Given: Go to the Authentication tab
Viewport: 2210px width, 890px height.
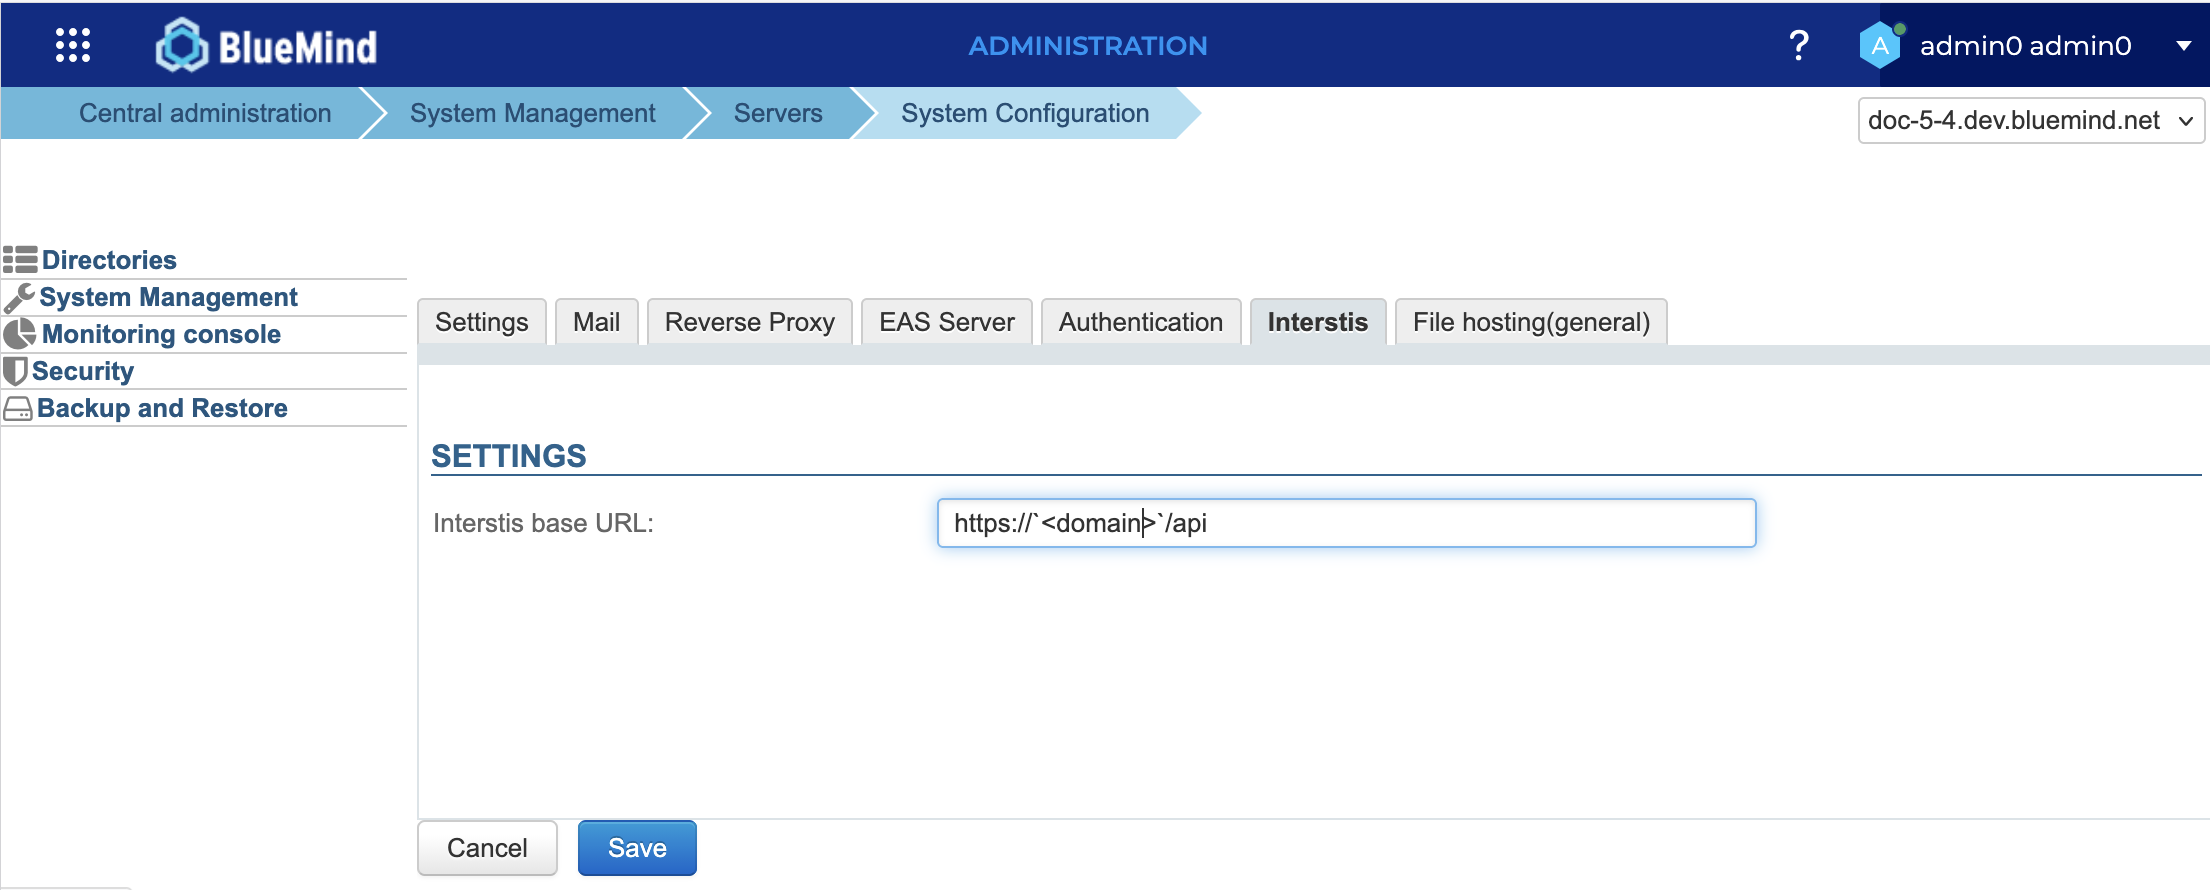Looking at the screenshot, I should (x=1140, y=322).
